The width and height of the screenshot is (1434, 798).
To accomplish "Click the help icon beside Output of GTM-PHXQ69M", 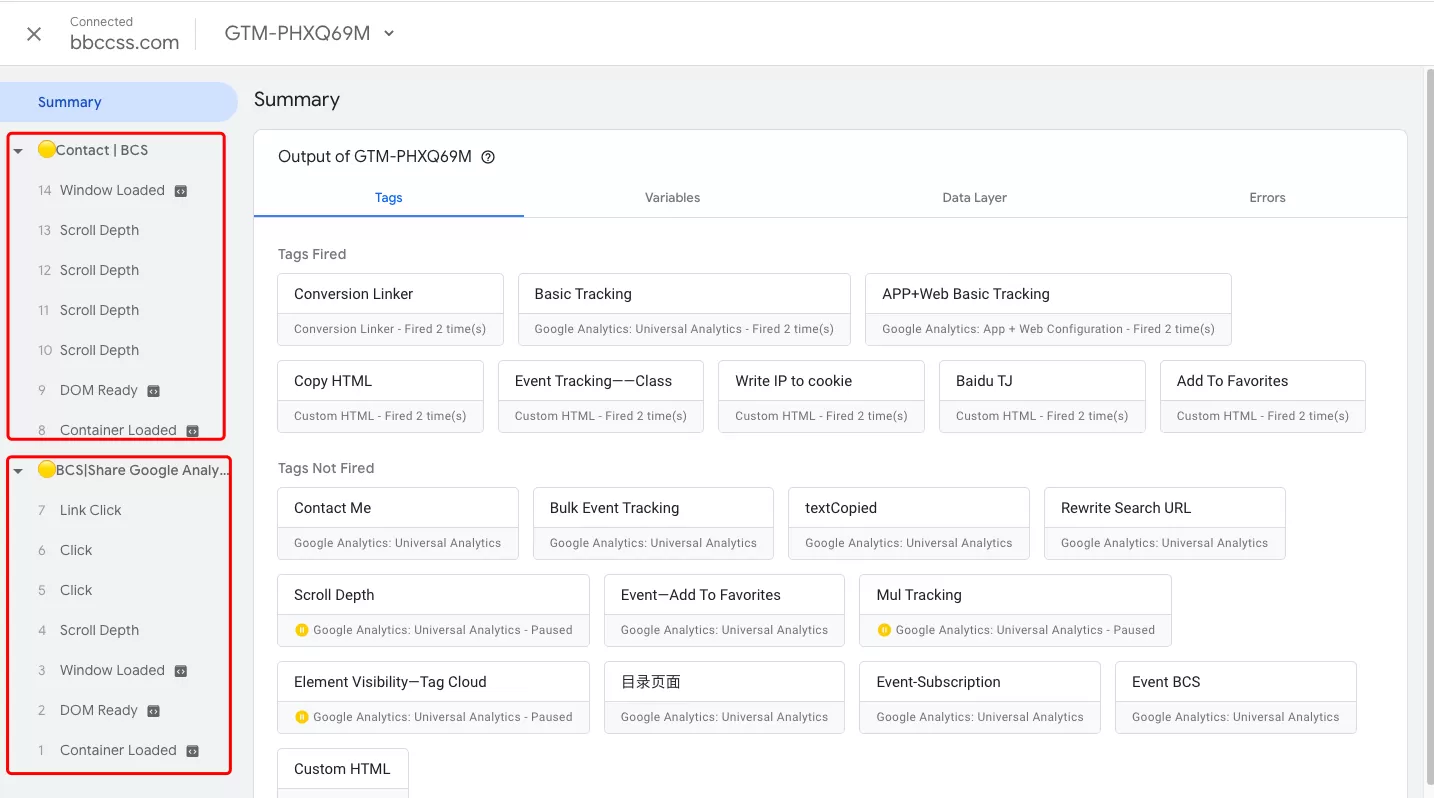I will tap(488, 157).
